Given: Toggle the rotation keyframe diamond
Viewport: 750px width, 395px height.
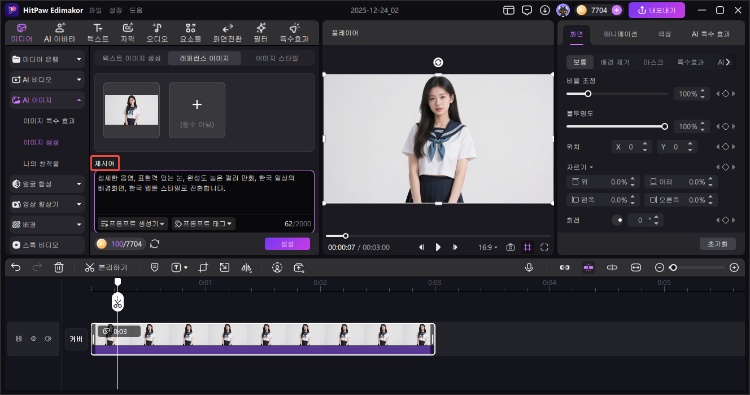Looking at the screenshot, I should (726, 220).
